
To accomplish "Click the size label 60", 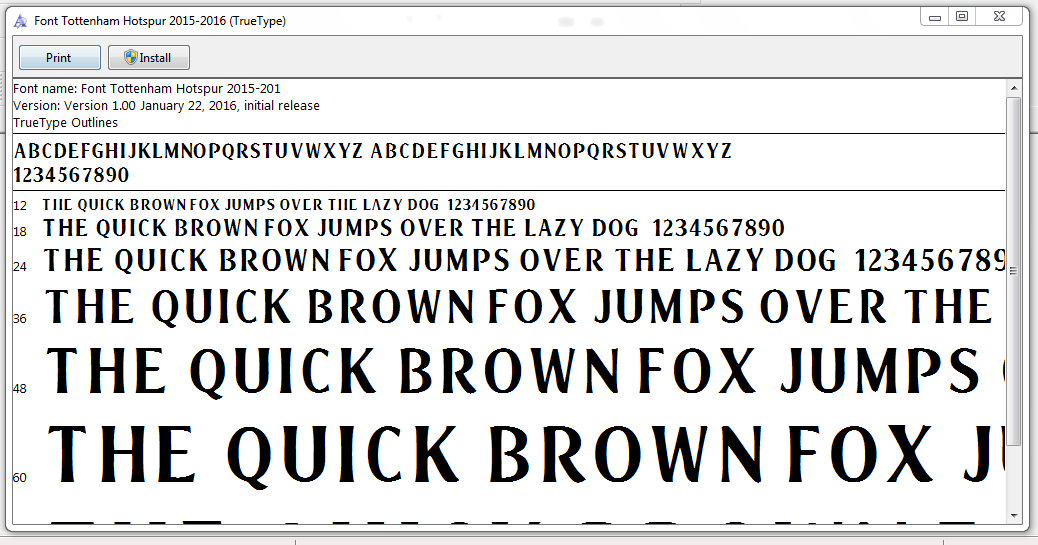I will coord(20,477).
